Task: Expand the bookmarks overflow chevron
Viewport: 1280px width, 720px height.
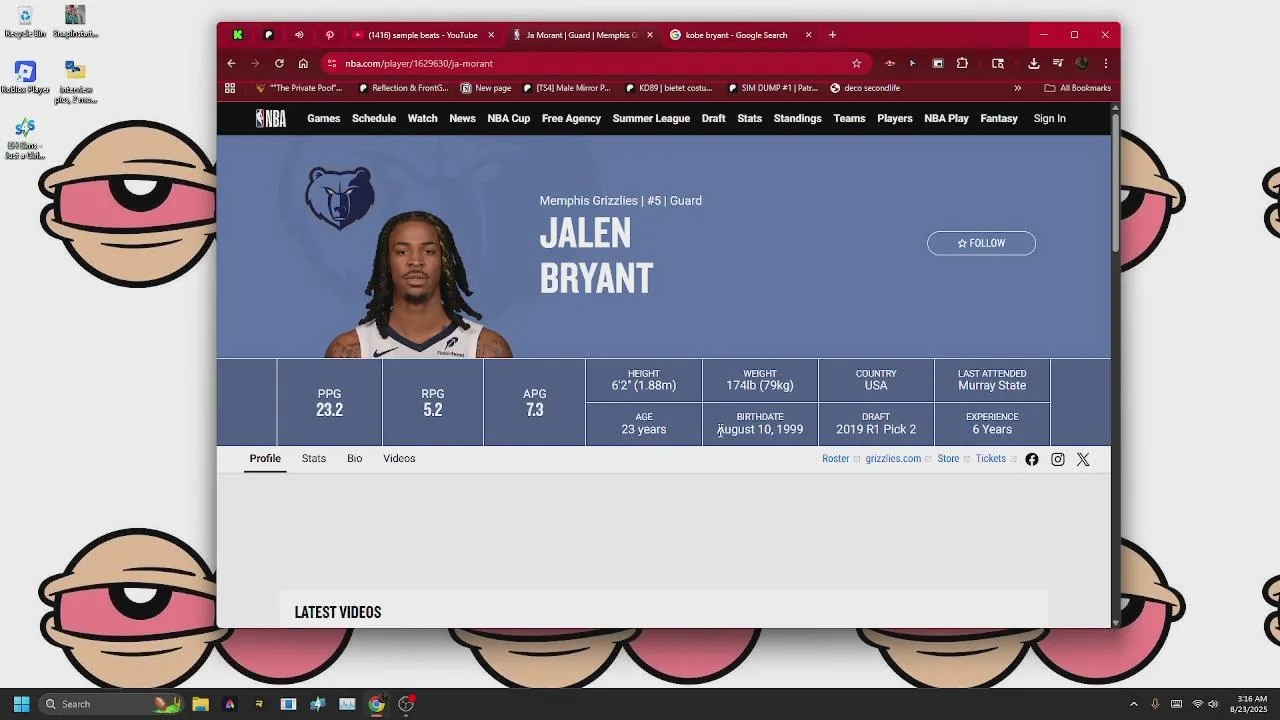Action: tap(1018, 88)
